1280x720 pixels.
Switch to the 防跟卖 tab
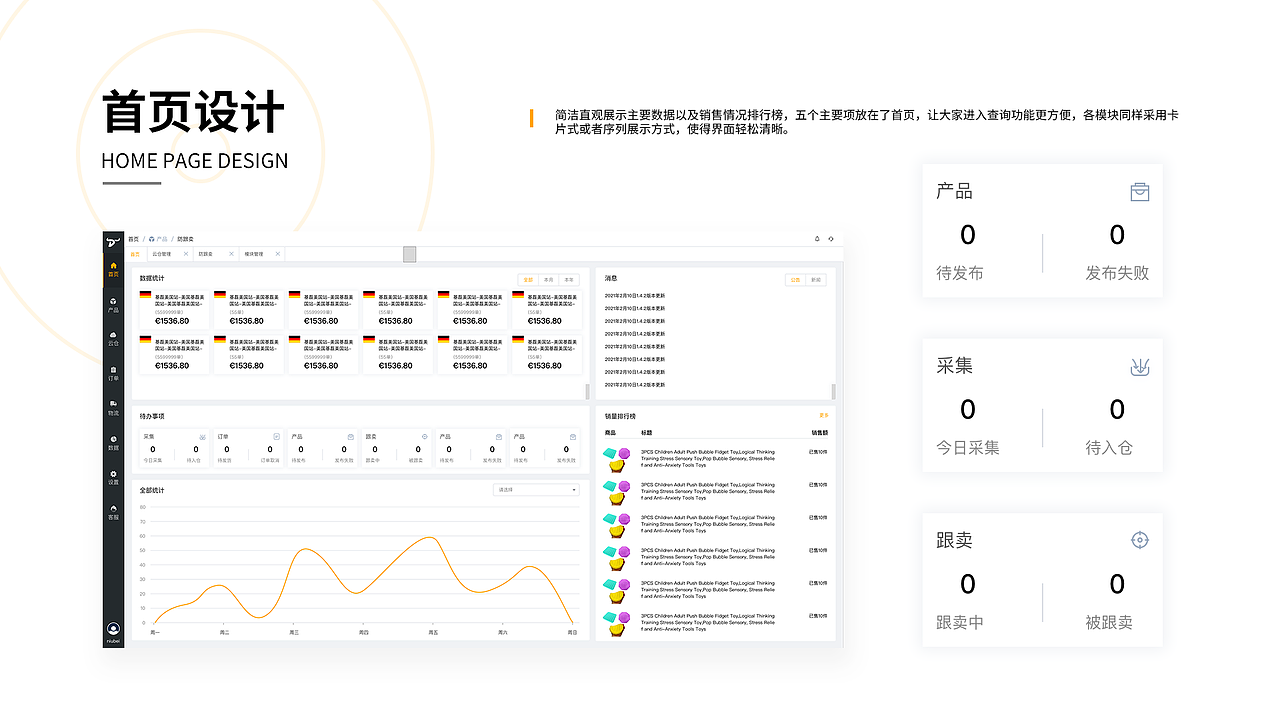coord(215,254)
